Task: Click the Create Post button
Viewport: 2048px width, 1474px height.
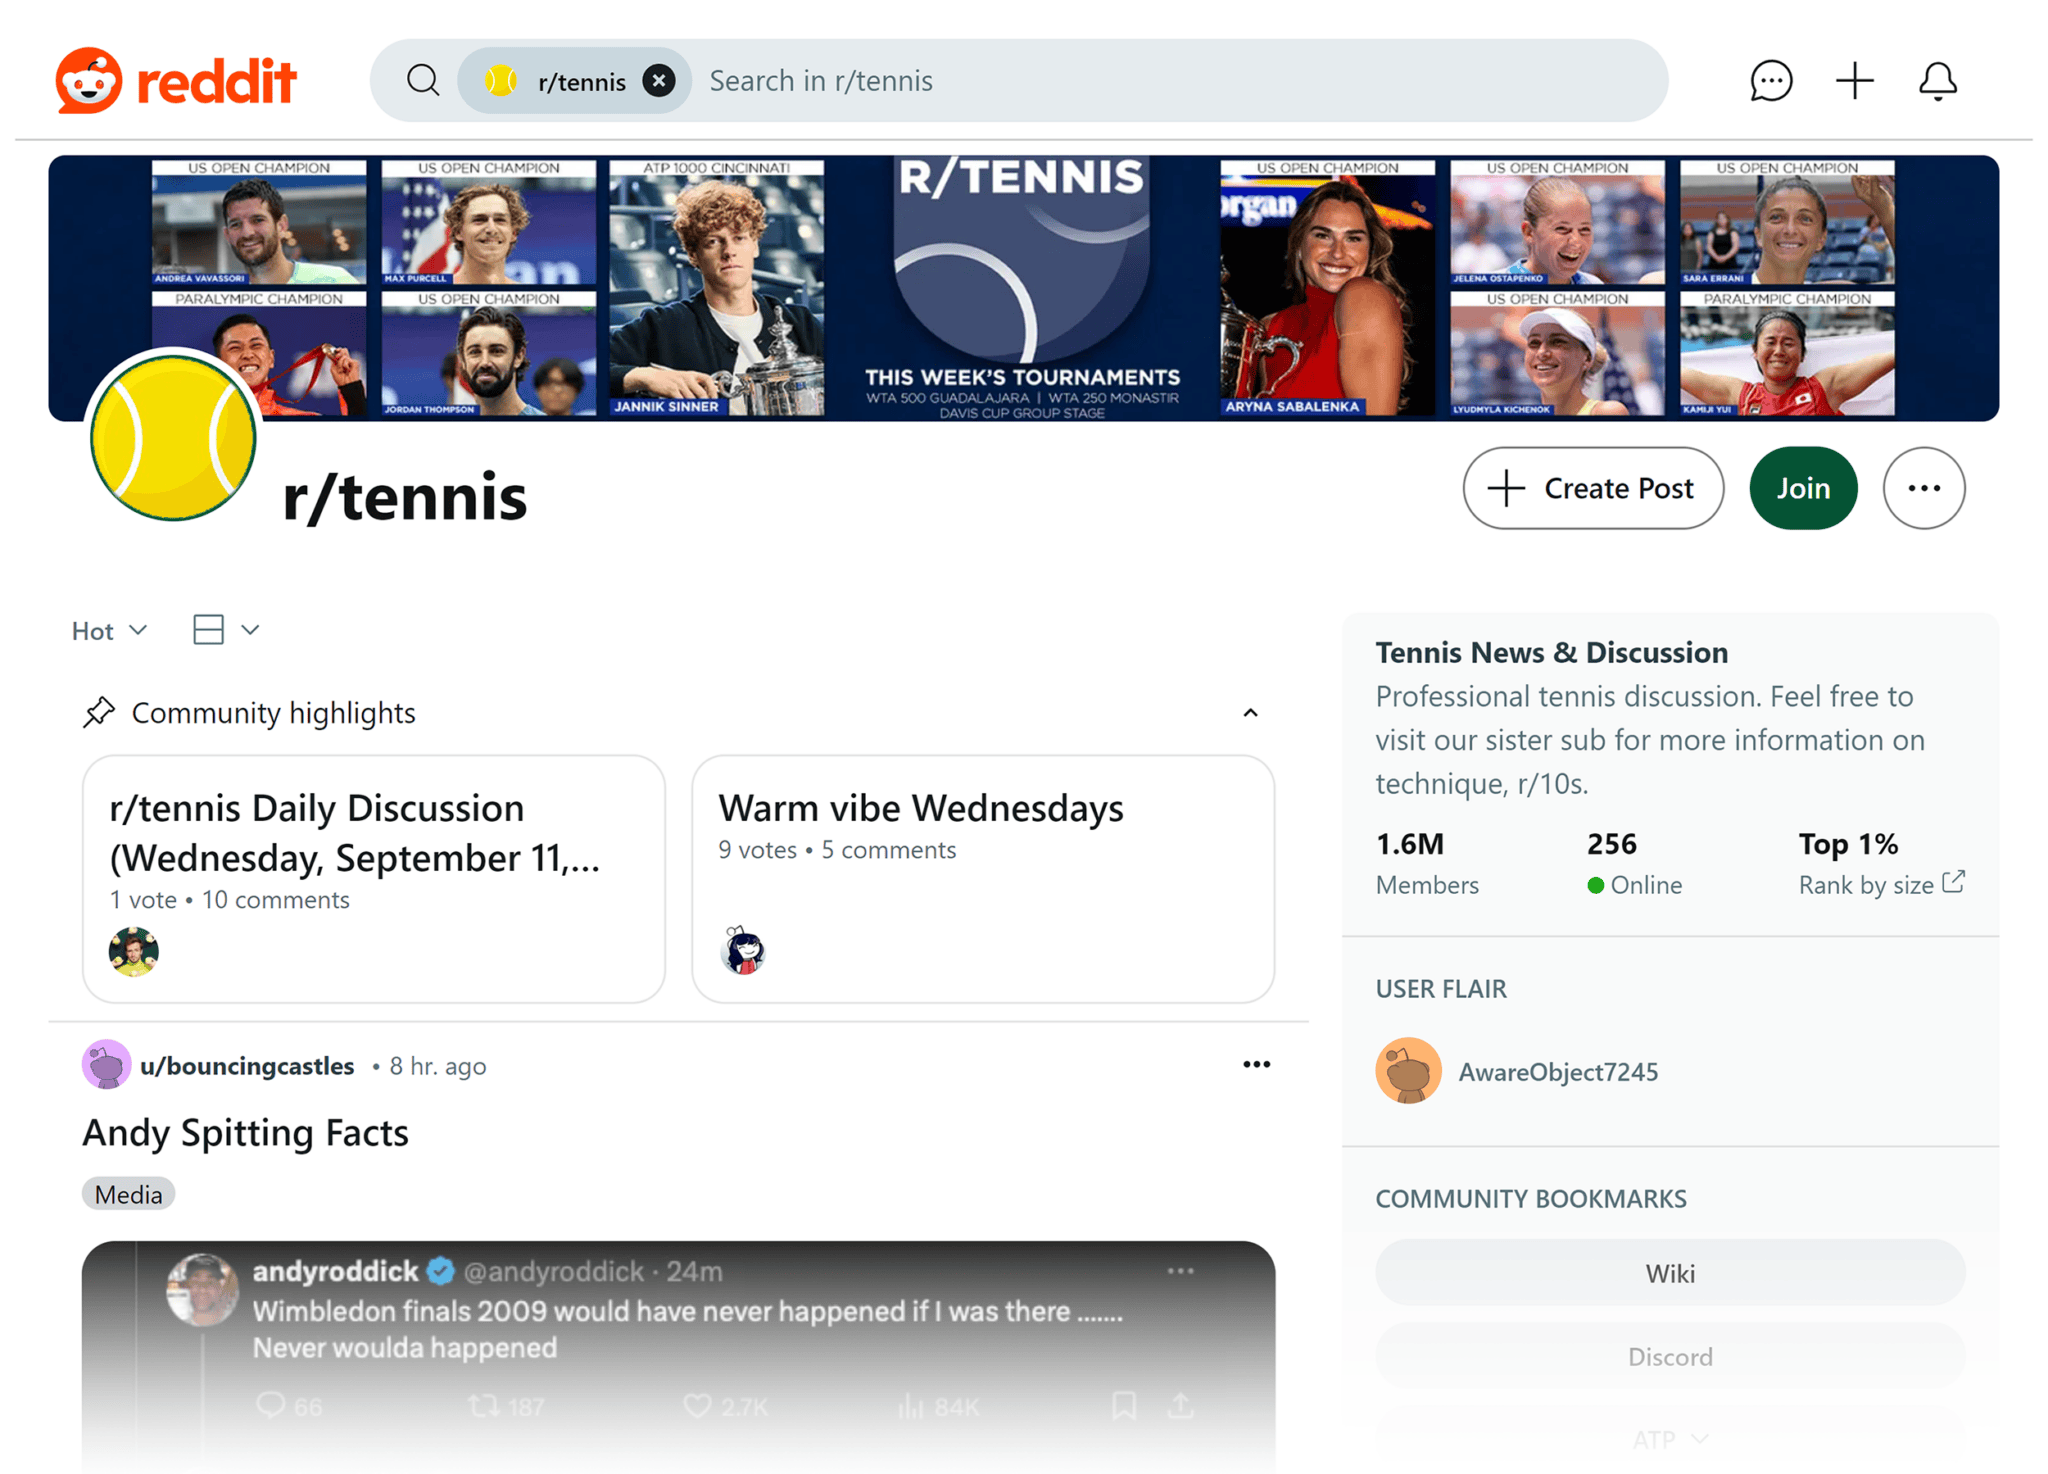Action: coord(1592,488)
